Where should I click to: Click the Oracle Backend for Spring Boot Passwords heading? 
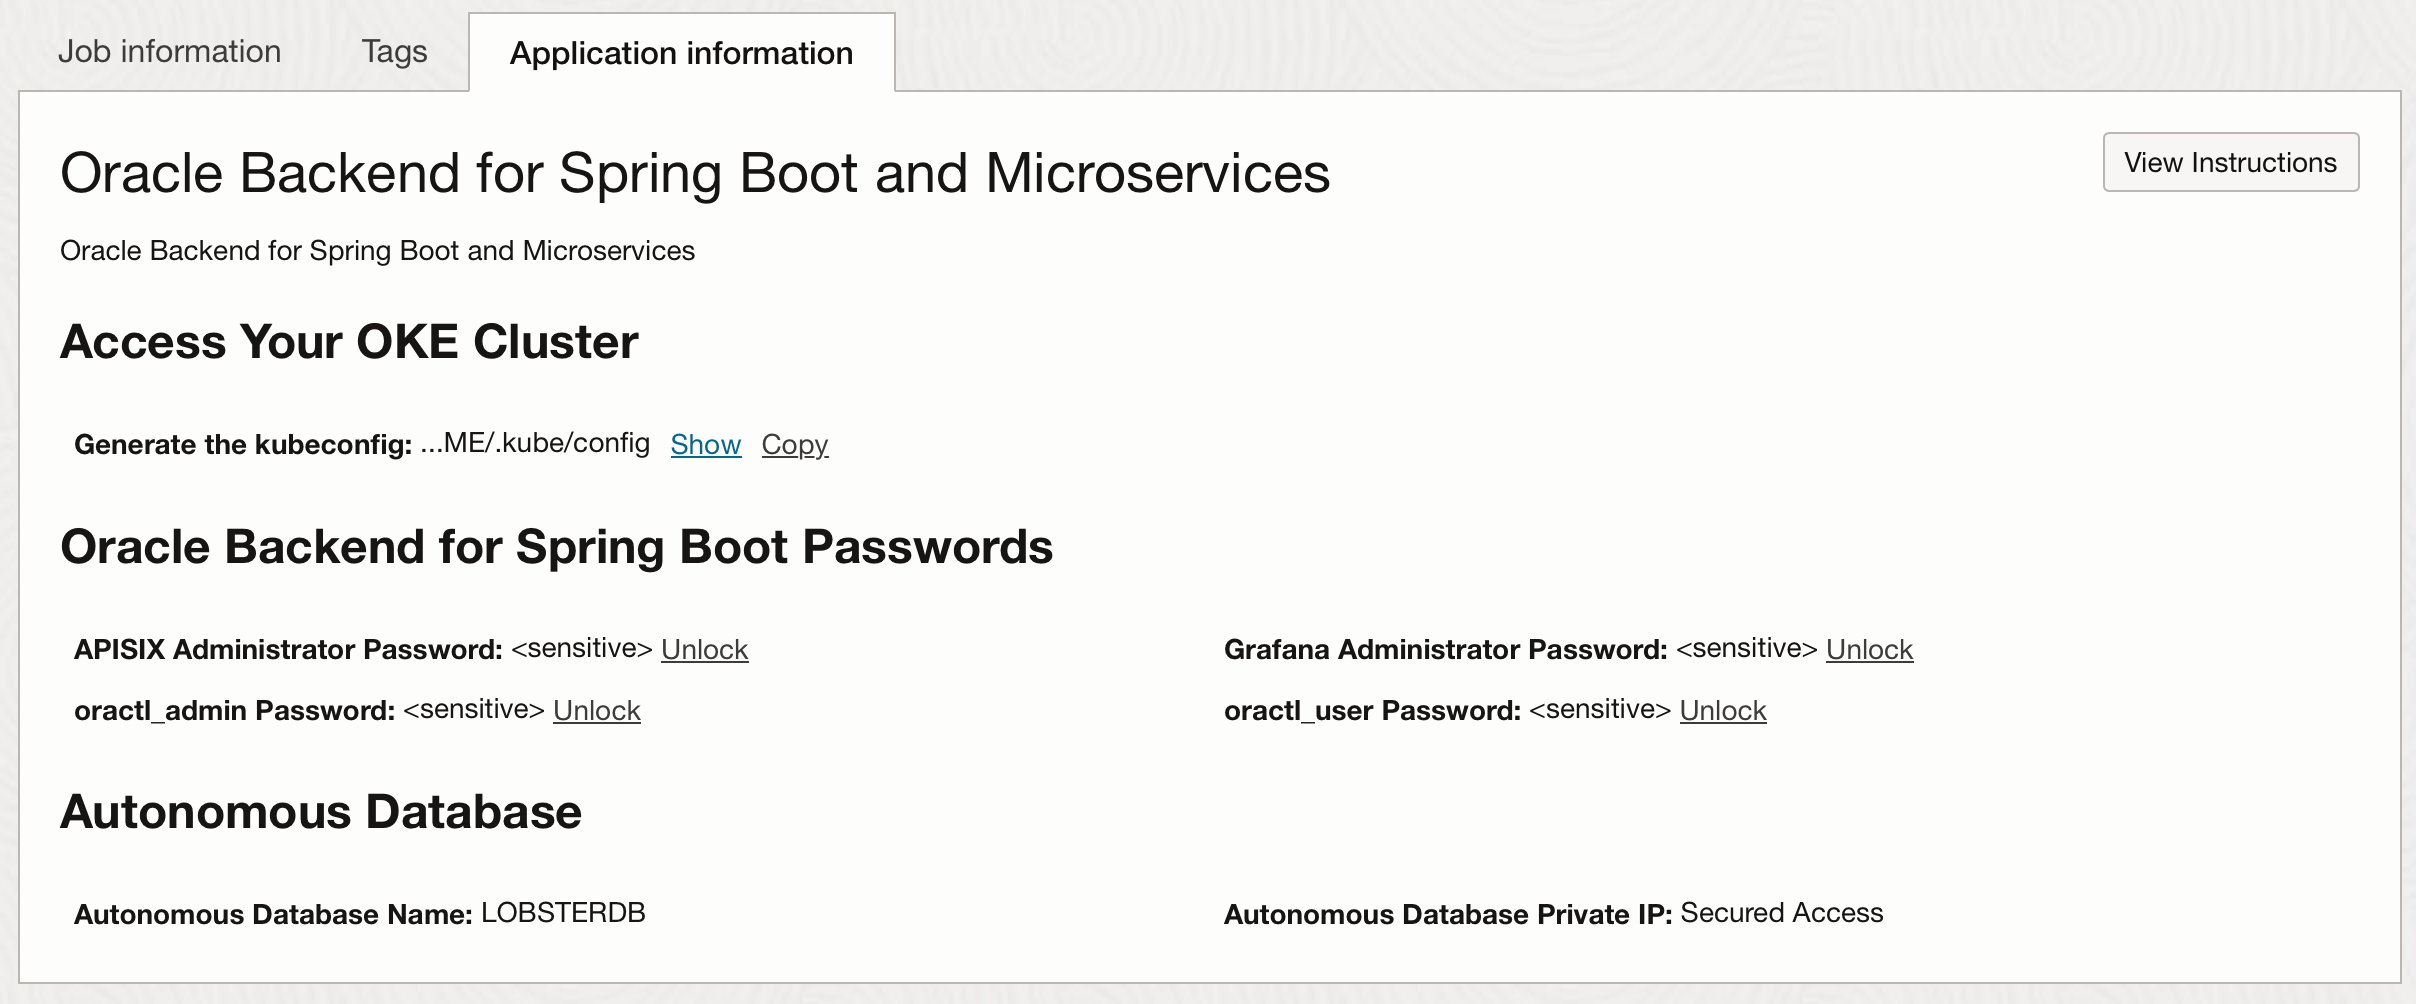[556, 548]
